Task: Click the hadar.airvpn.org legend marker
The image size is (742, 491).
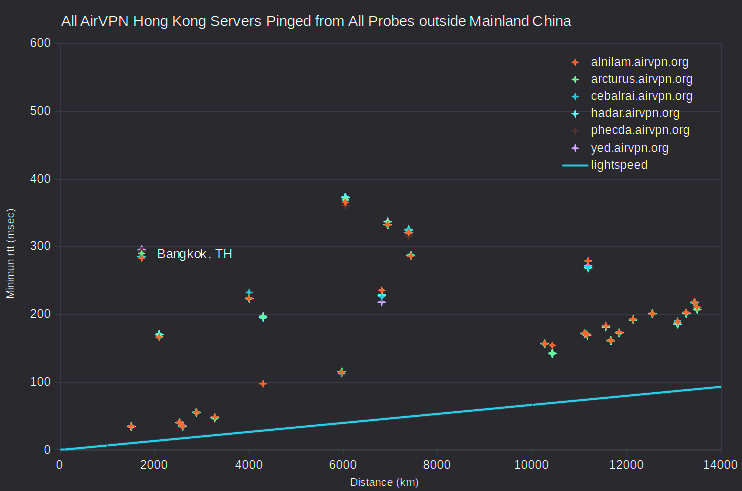Action: [575, 114]
